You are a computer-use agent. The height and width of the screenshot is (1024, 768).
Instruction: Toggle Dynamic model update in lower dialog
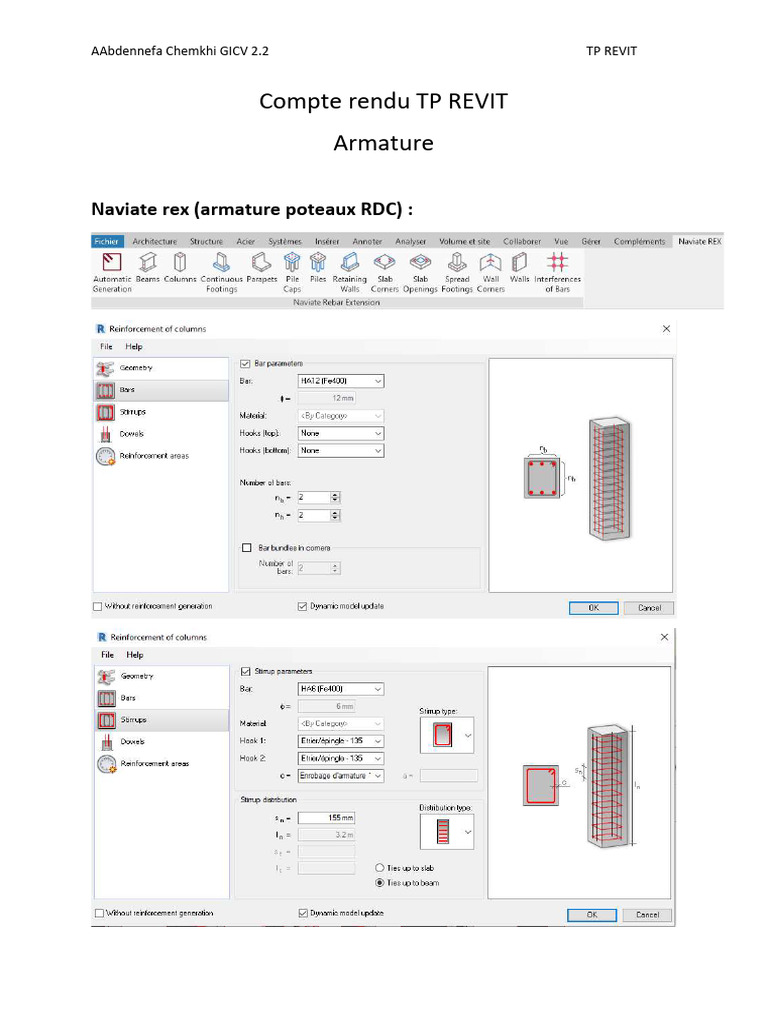(x=303, y=914)
